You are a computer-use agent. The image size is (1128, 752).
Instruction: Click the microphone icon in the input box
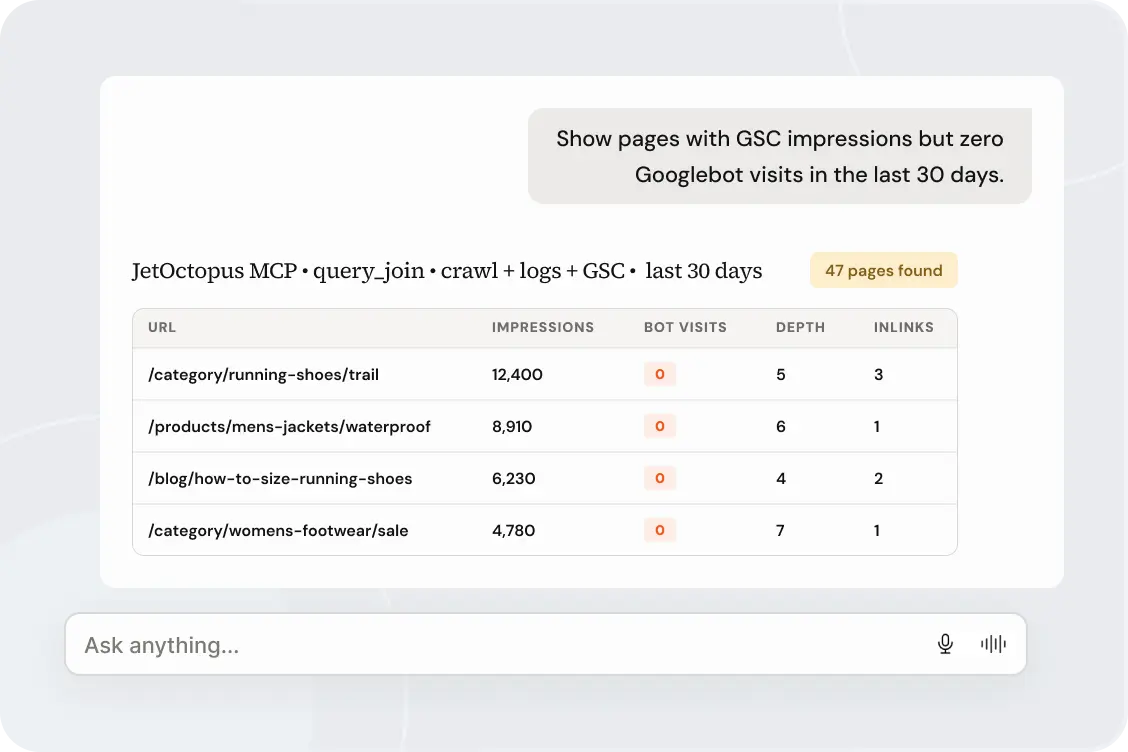[x=945, y=644]
